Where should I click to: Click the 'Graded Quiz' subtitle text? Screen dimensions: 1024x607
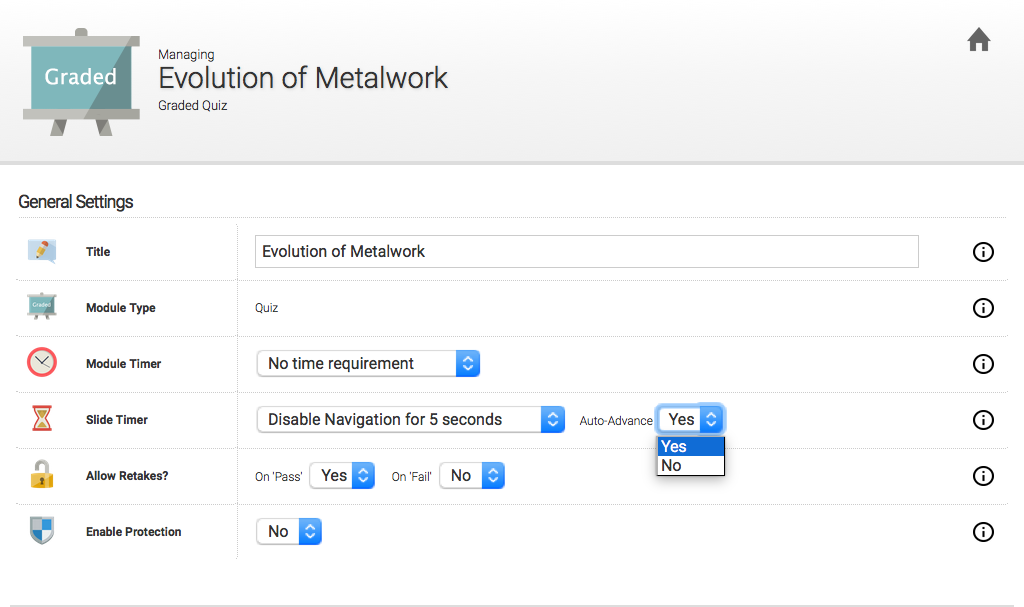[x=193, y=105]
